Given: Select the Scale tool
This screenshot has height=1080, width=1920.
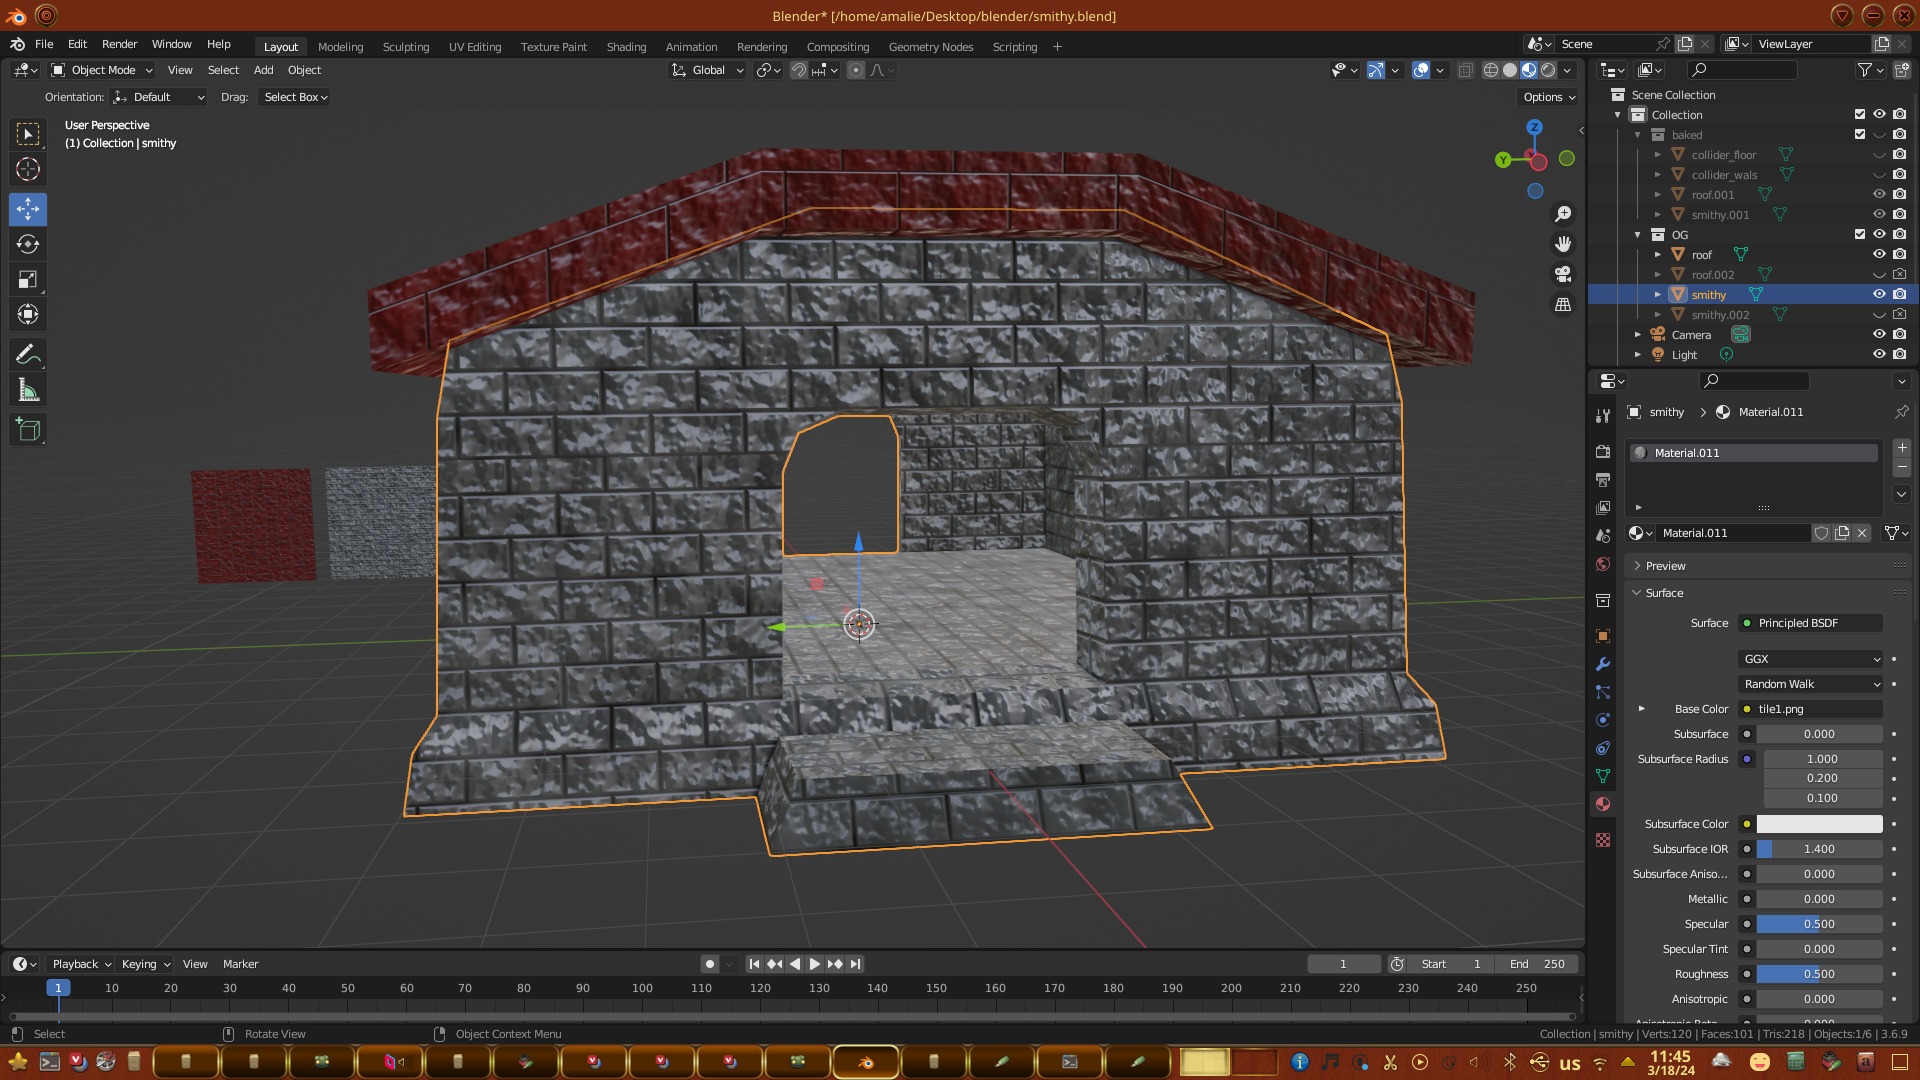Looking at the screenshot, I should (28, 280).
